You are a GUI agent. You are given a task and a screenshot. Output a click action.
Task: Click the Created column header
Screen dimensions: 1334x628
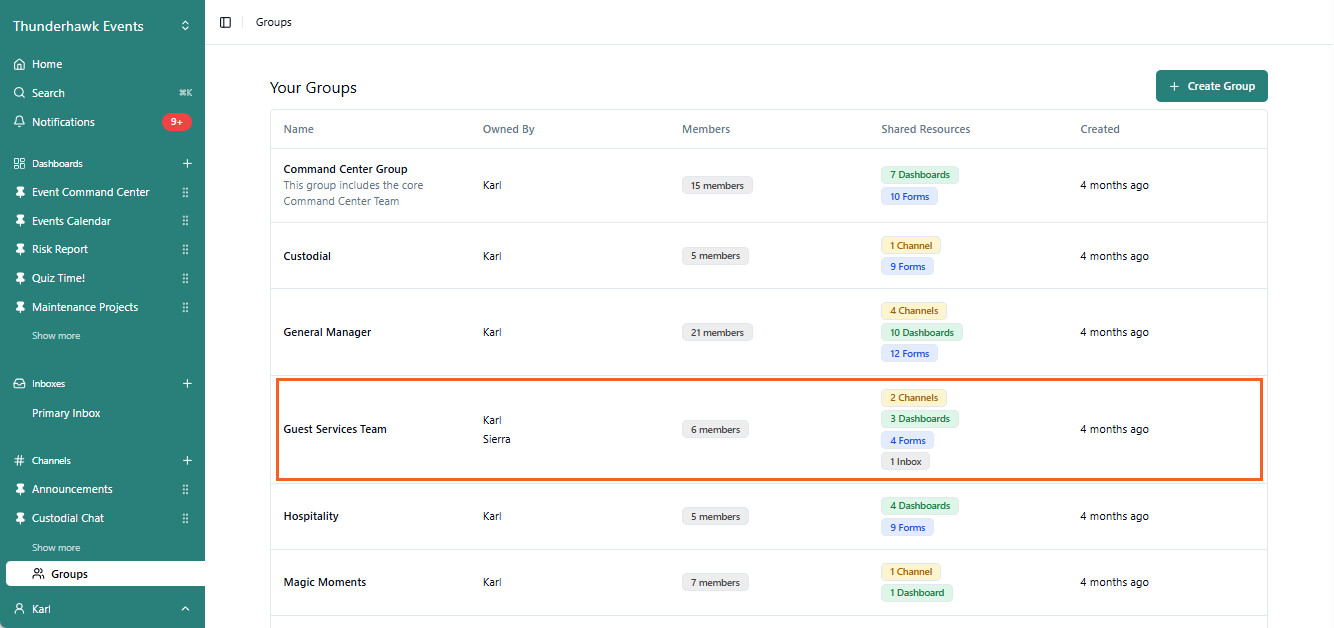(1100, 129)
